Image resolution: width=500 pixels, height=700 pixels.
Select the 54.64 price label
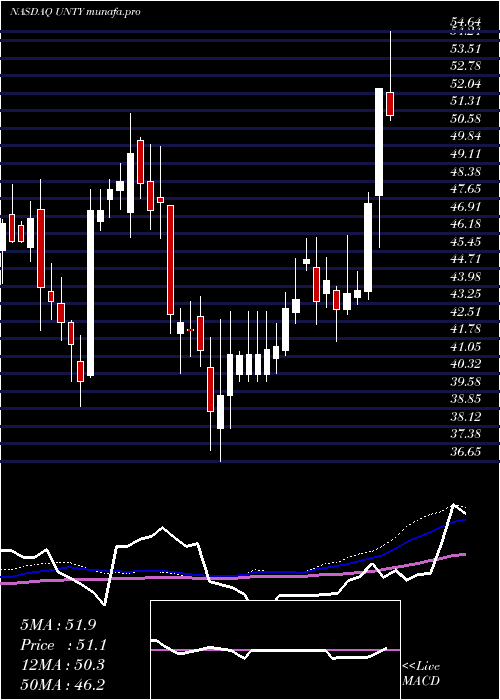pos(466,22)
